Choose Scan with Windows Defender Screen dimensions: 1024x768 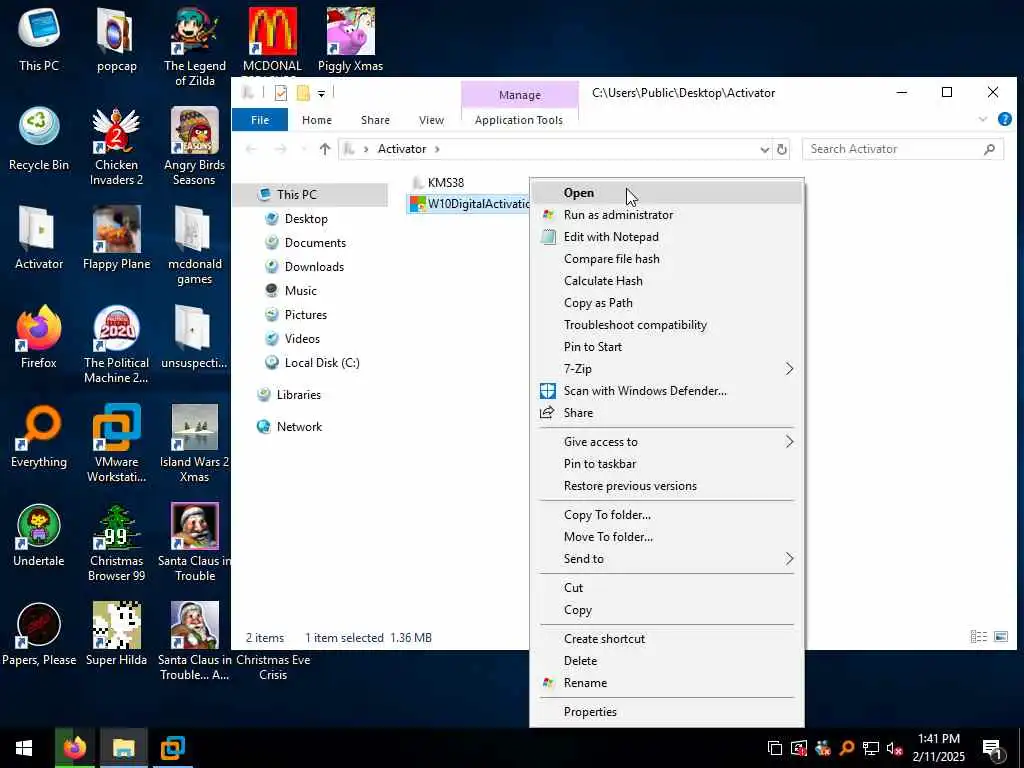(666, 391)
